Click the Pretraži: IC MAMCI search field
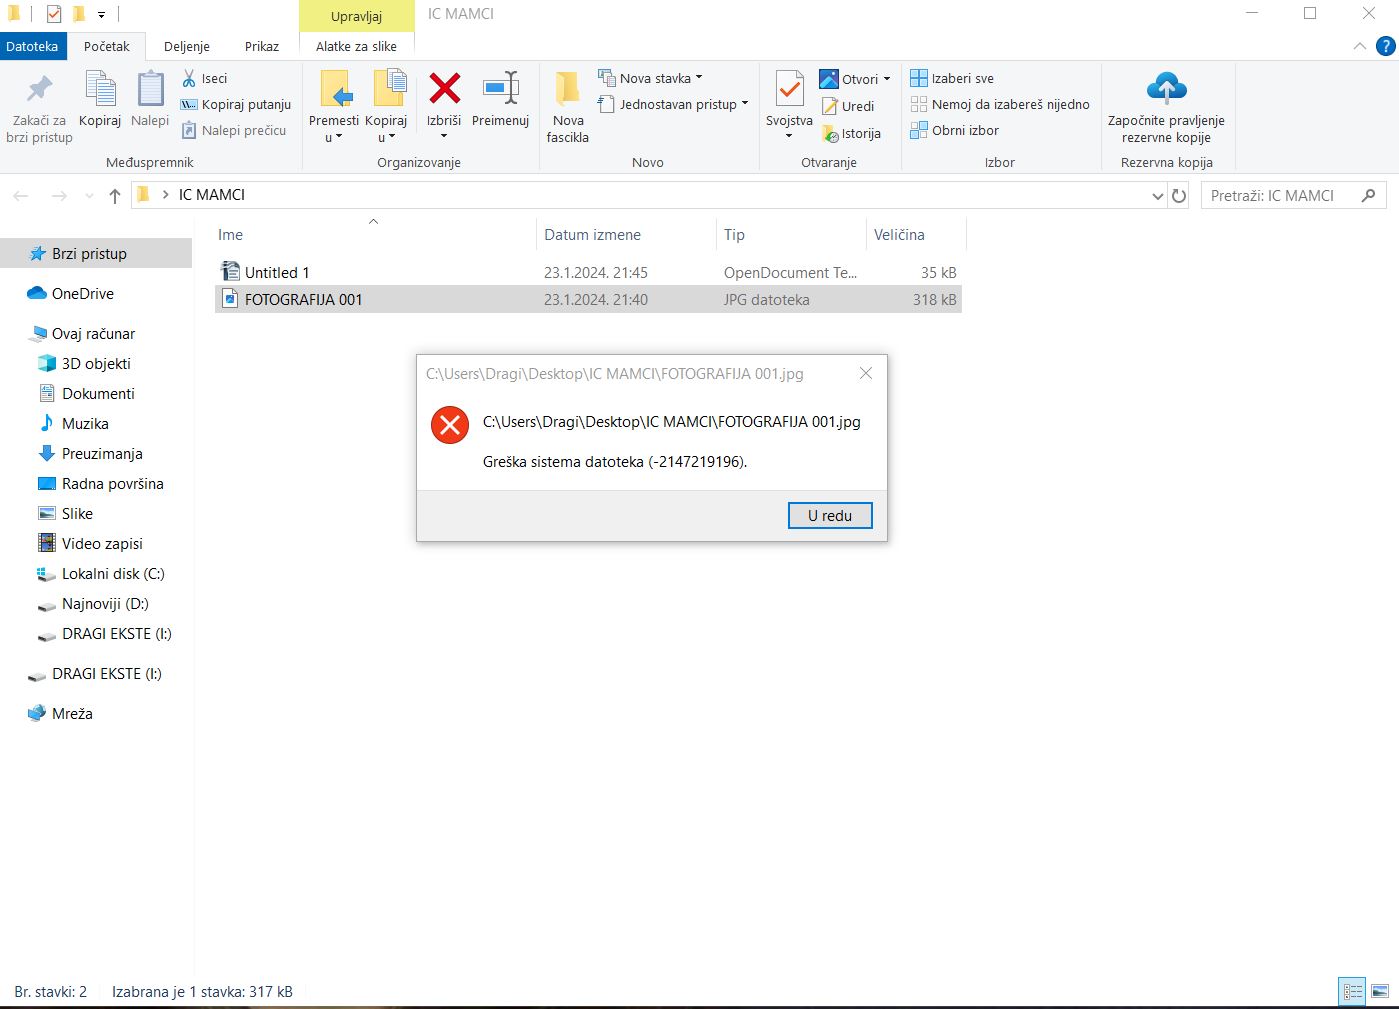Screen dimensions: 1399x1009 click(x=1284, y=196)
